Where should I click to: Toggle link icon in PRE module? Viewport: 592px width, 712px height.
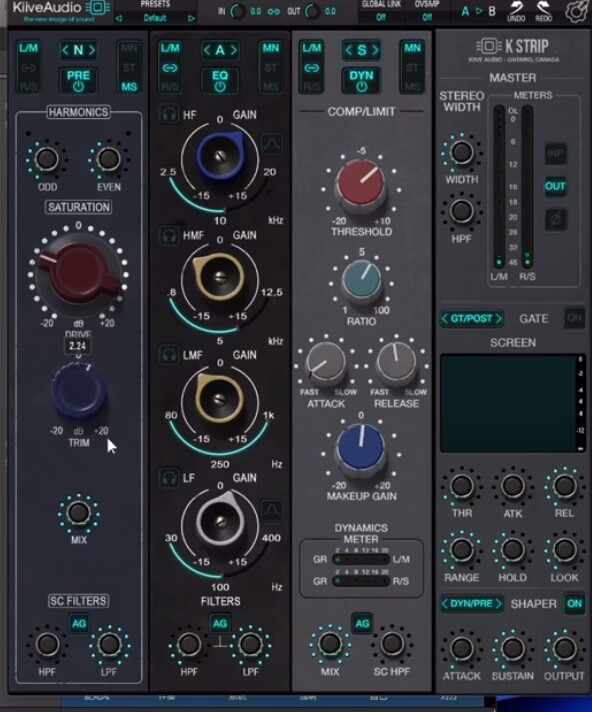(28, 68)
